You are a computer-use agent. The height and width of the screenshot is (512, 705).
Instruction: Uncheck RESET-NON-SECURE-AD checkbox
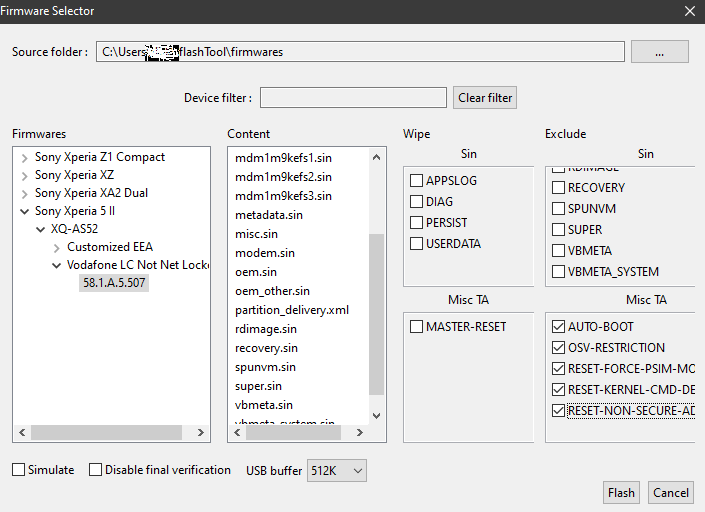point(558,410)
